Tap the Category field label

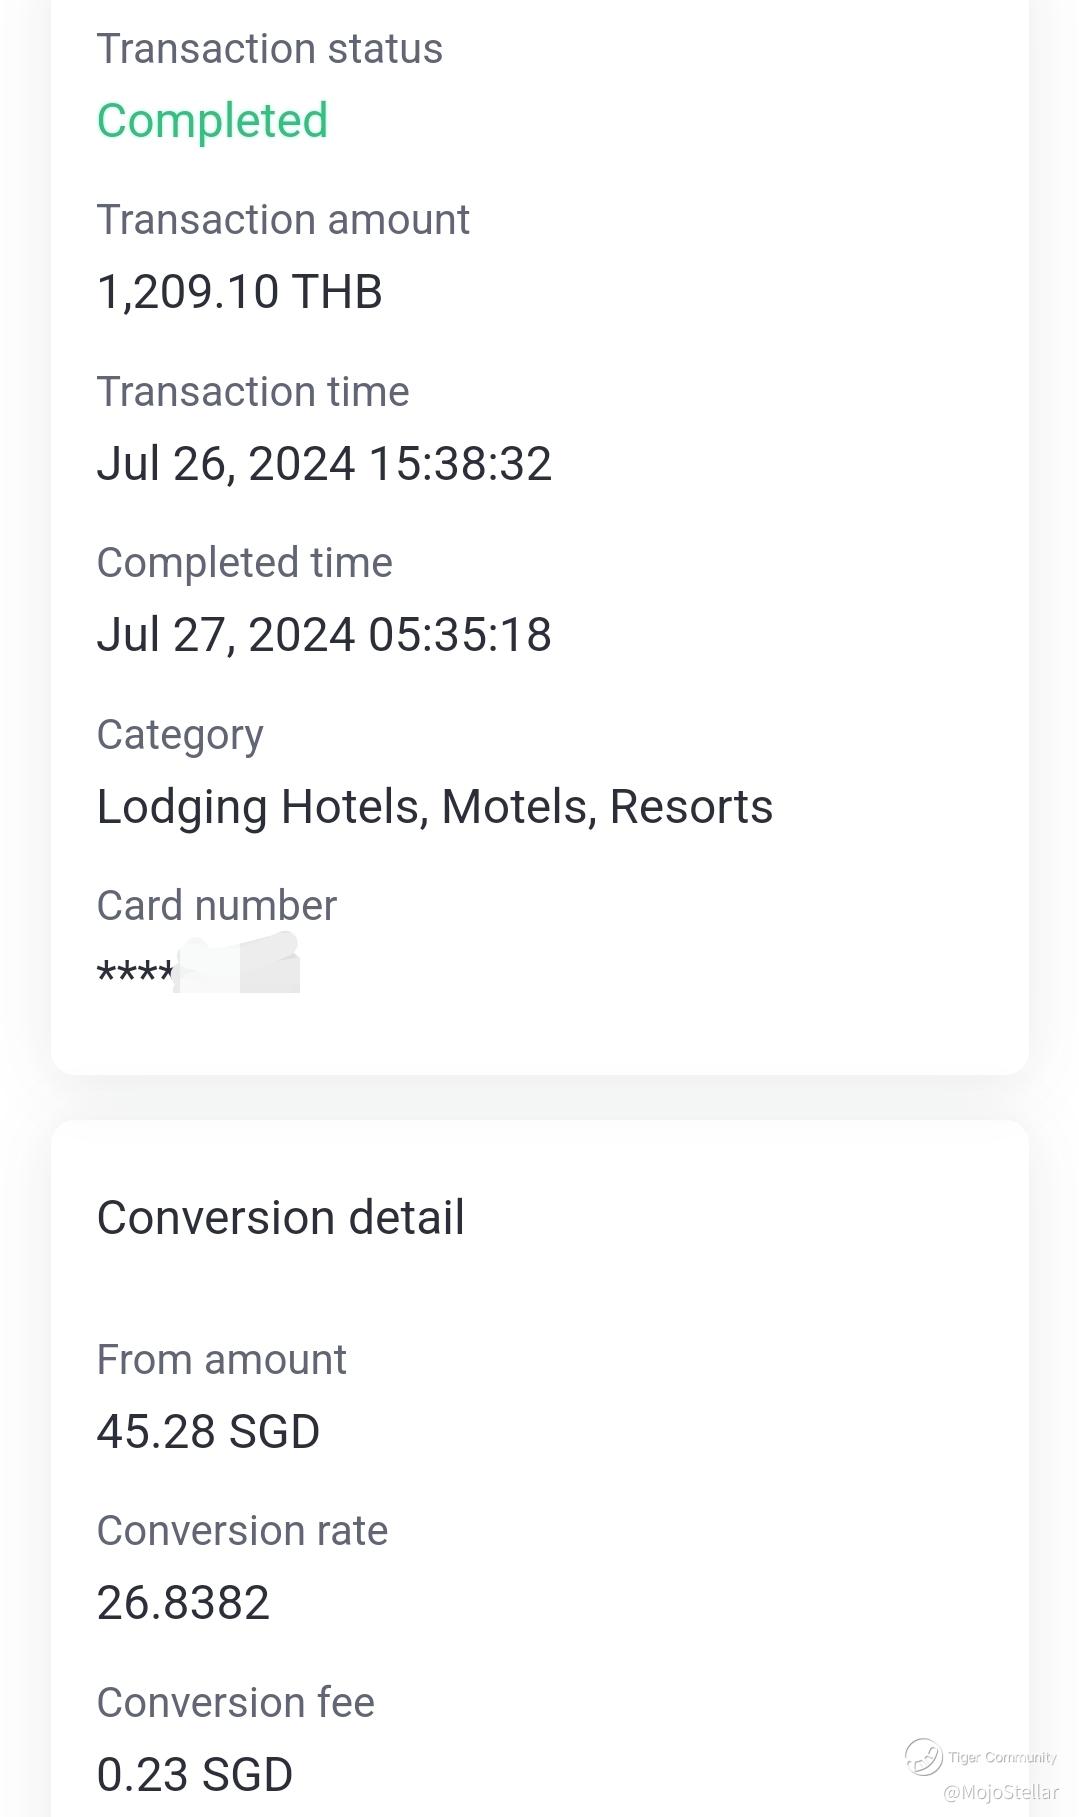[x=180, y=735]
